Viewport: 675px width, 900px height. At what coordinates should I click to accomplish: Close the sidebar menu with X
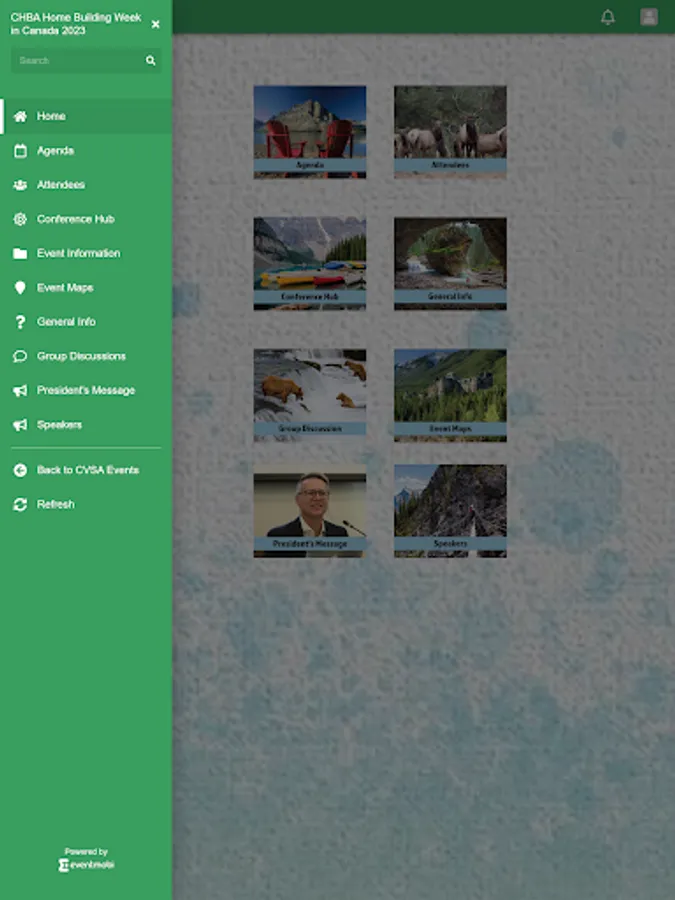pos(156,24)
